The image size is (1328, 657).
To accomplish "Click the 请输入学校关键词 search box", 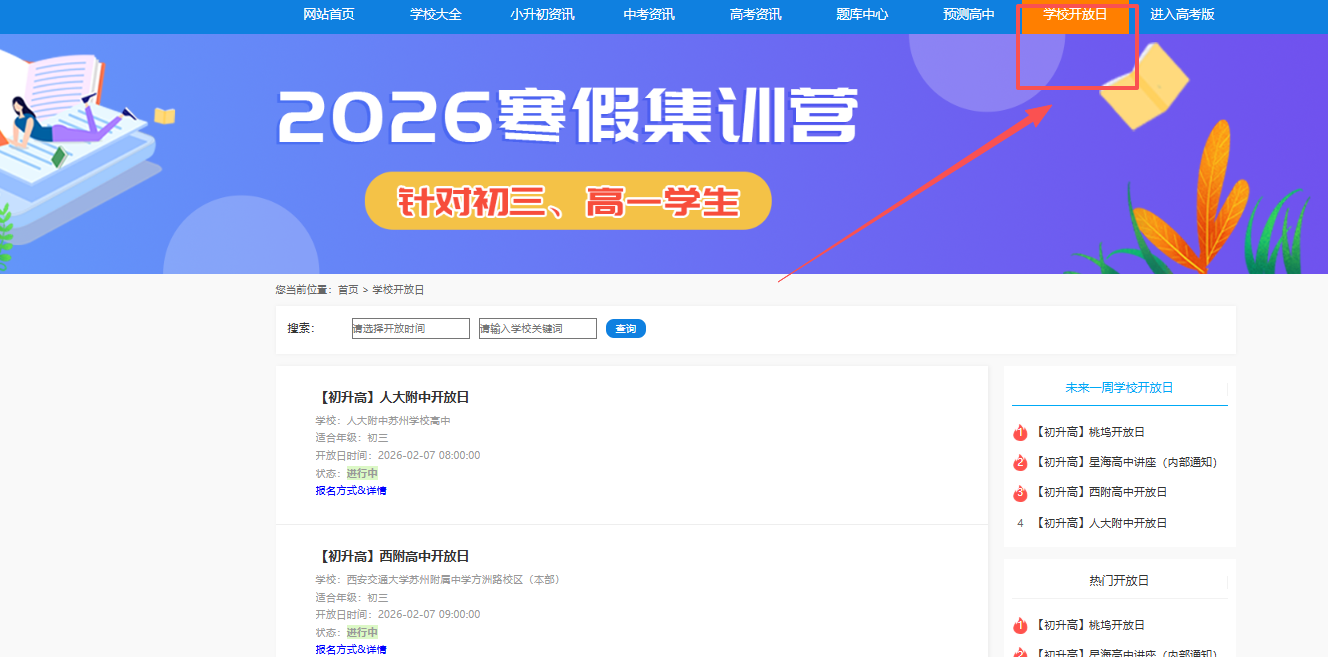I will [x=538, y=328].
